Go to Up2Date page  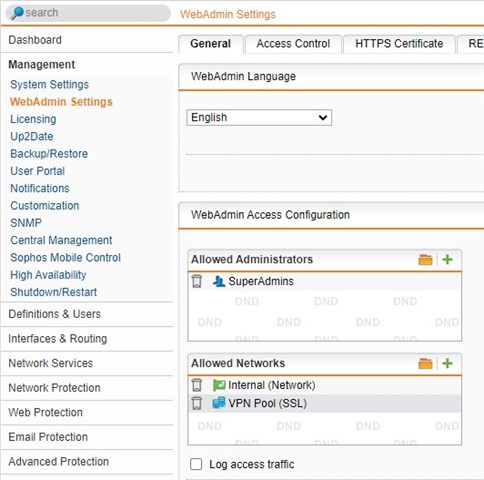click(x=32, y=136)
